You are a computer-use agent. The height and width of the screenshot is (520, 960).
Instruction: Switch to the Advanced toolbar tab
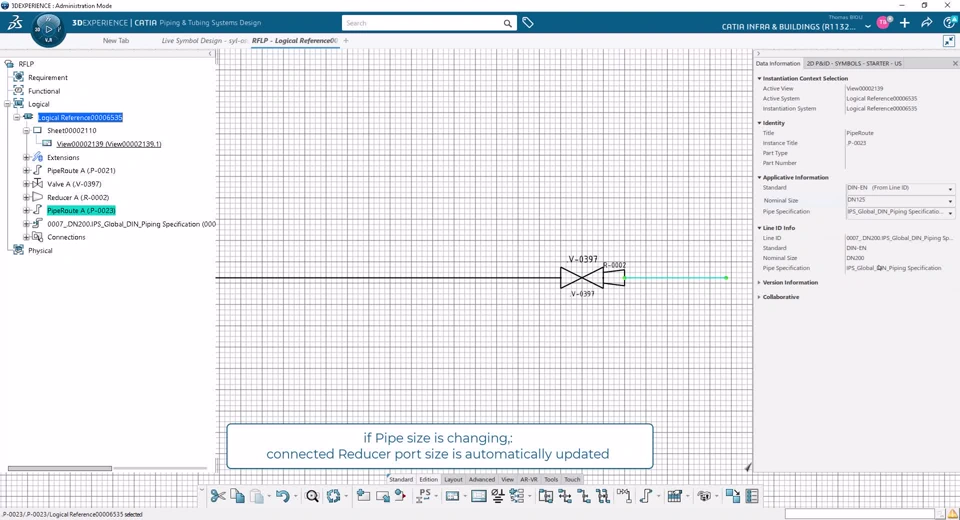click(x=482, y=480)
